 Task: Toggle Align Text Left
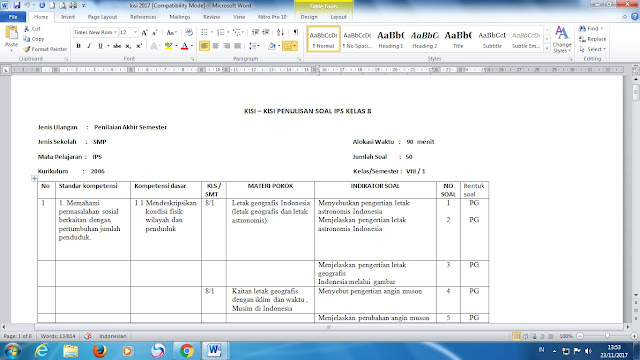204,46
